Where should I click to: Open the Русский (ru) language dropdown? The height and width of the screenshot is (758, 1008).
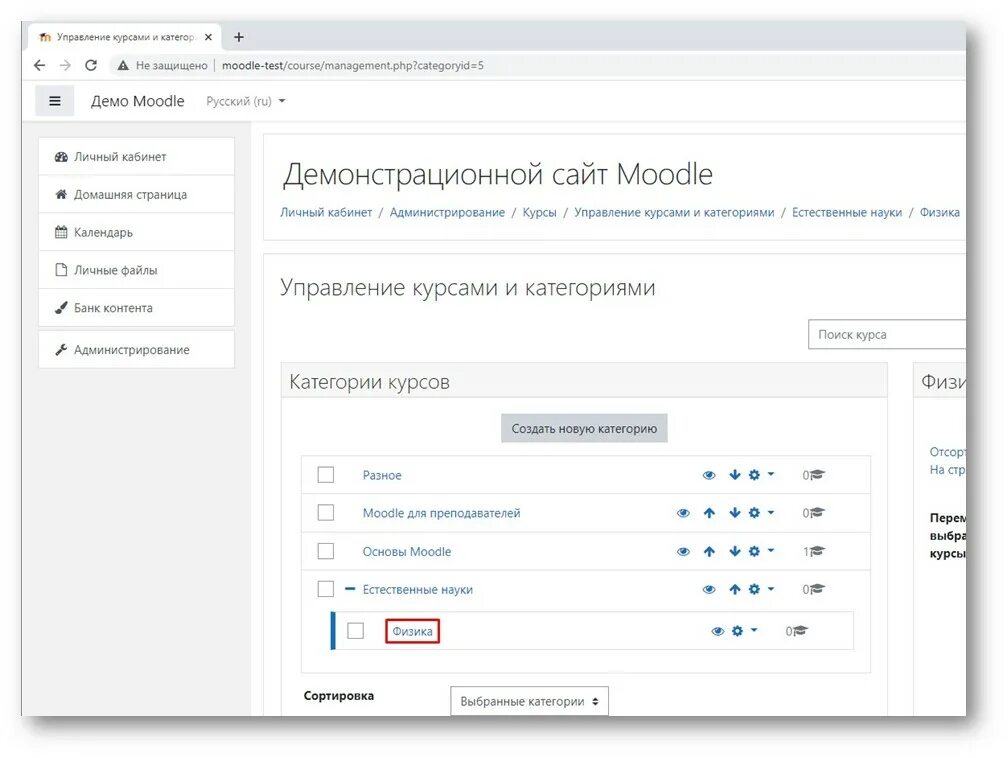coord(246,102)
